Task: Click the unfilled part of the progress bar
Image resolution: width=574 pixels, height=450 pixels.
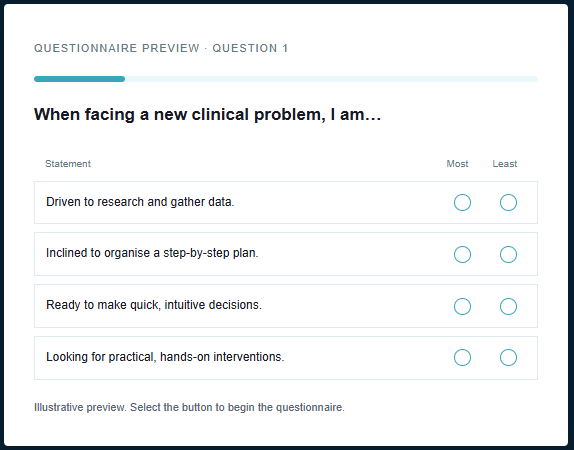Action: 331,79
